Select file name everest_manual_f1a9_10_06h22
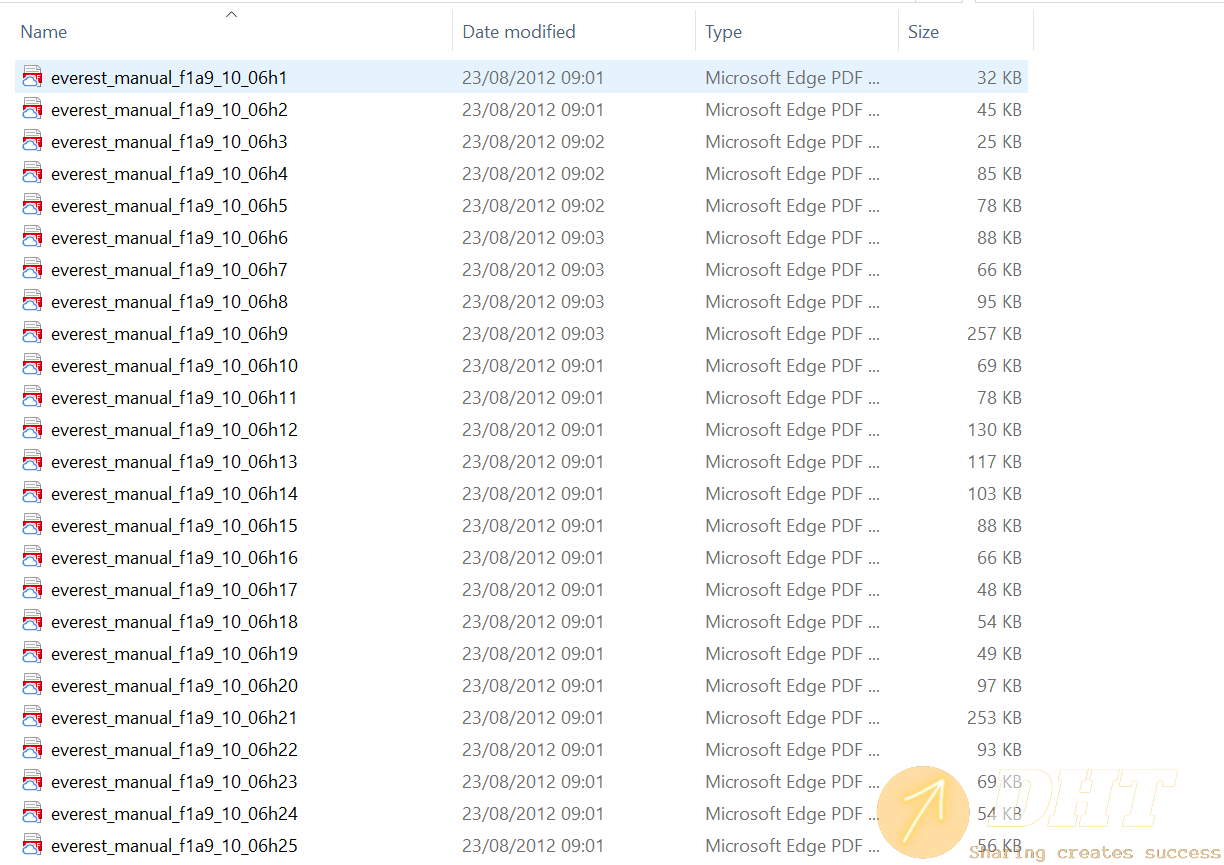This screenshot has height=865, width=1224. (174, 750)
